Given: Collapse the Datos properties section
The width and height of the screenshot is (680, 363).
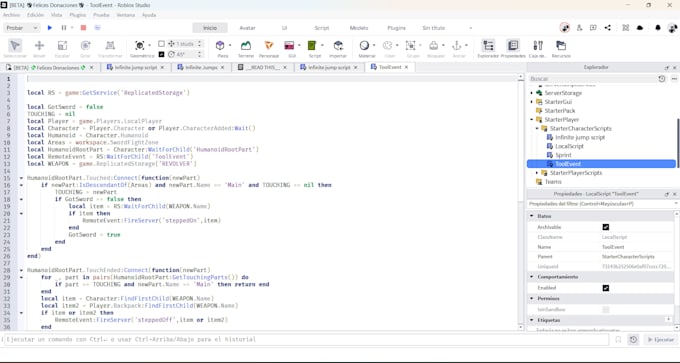Looking at the screenshot, I should [532, 216].
